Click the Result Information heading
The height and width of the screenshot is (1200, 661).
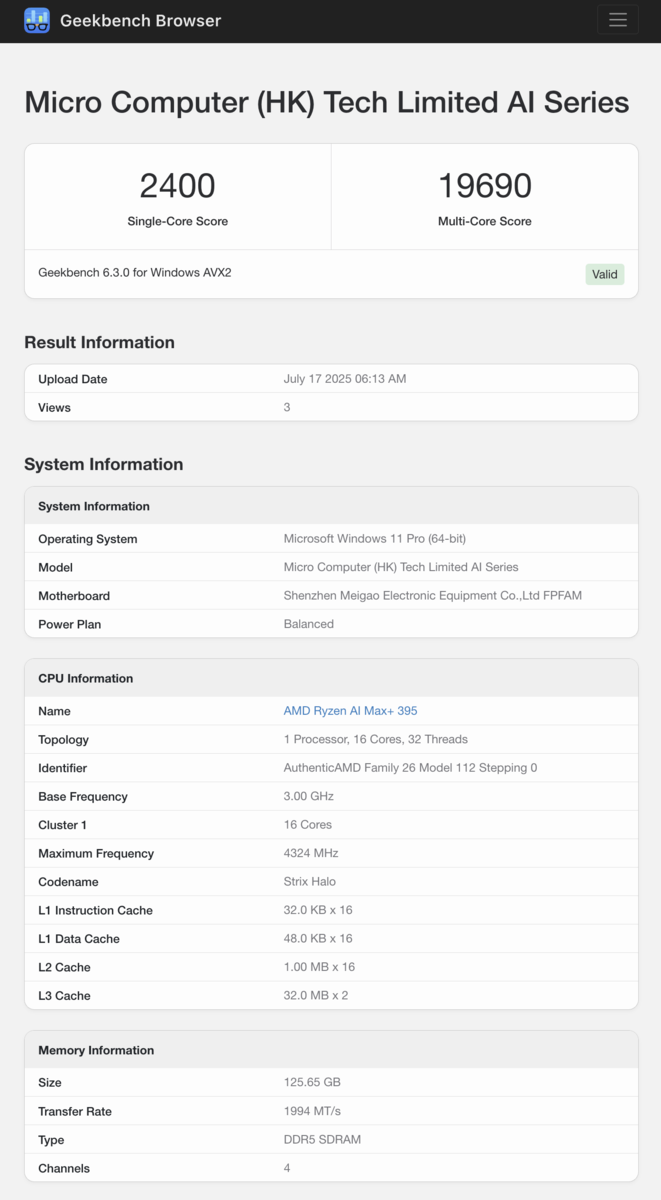99,342
